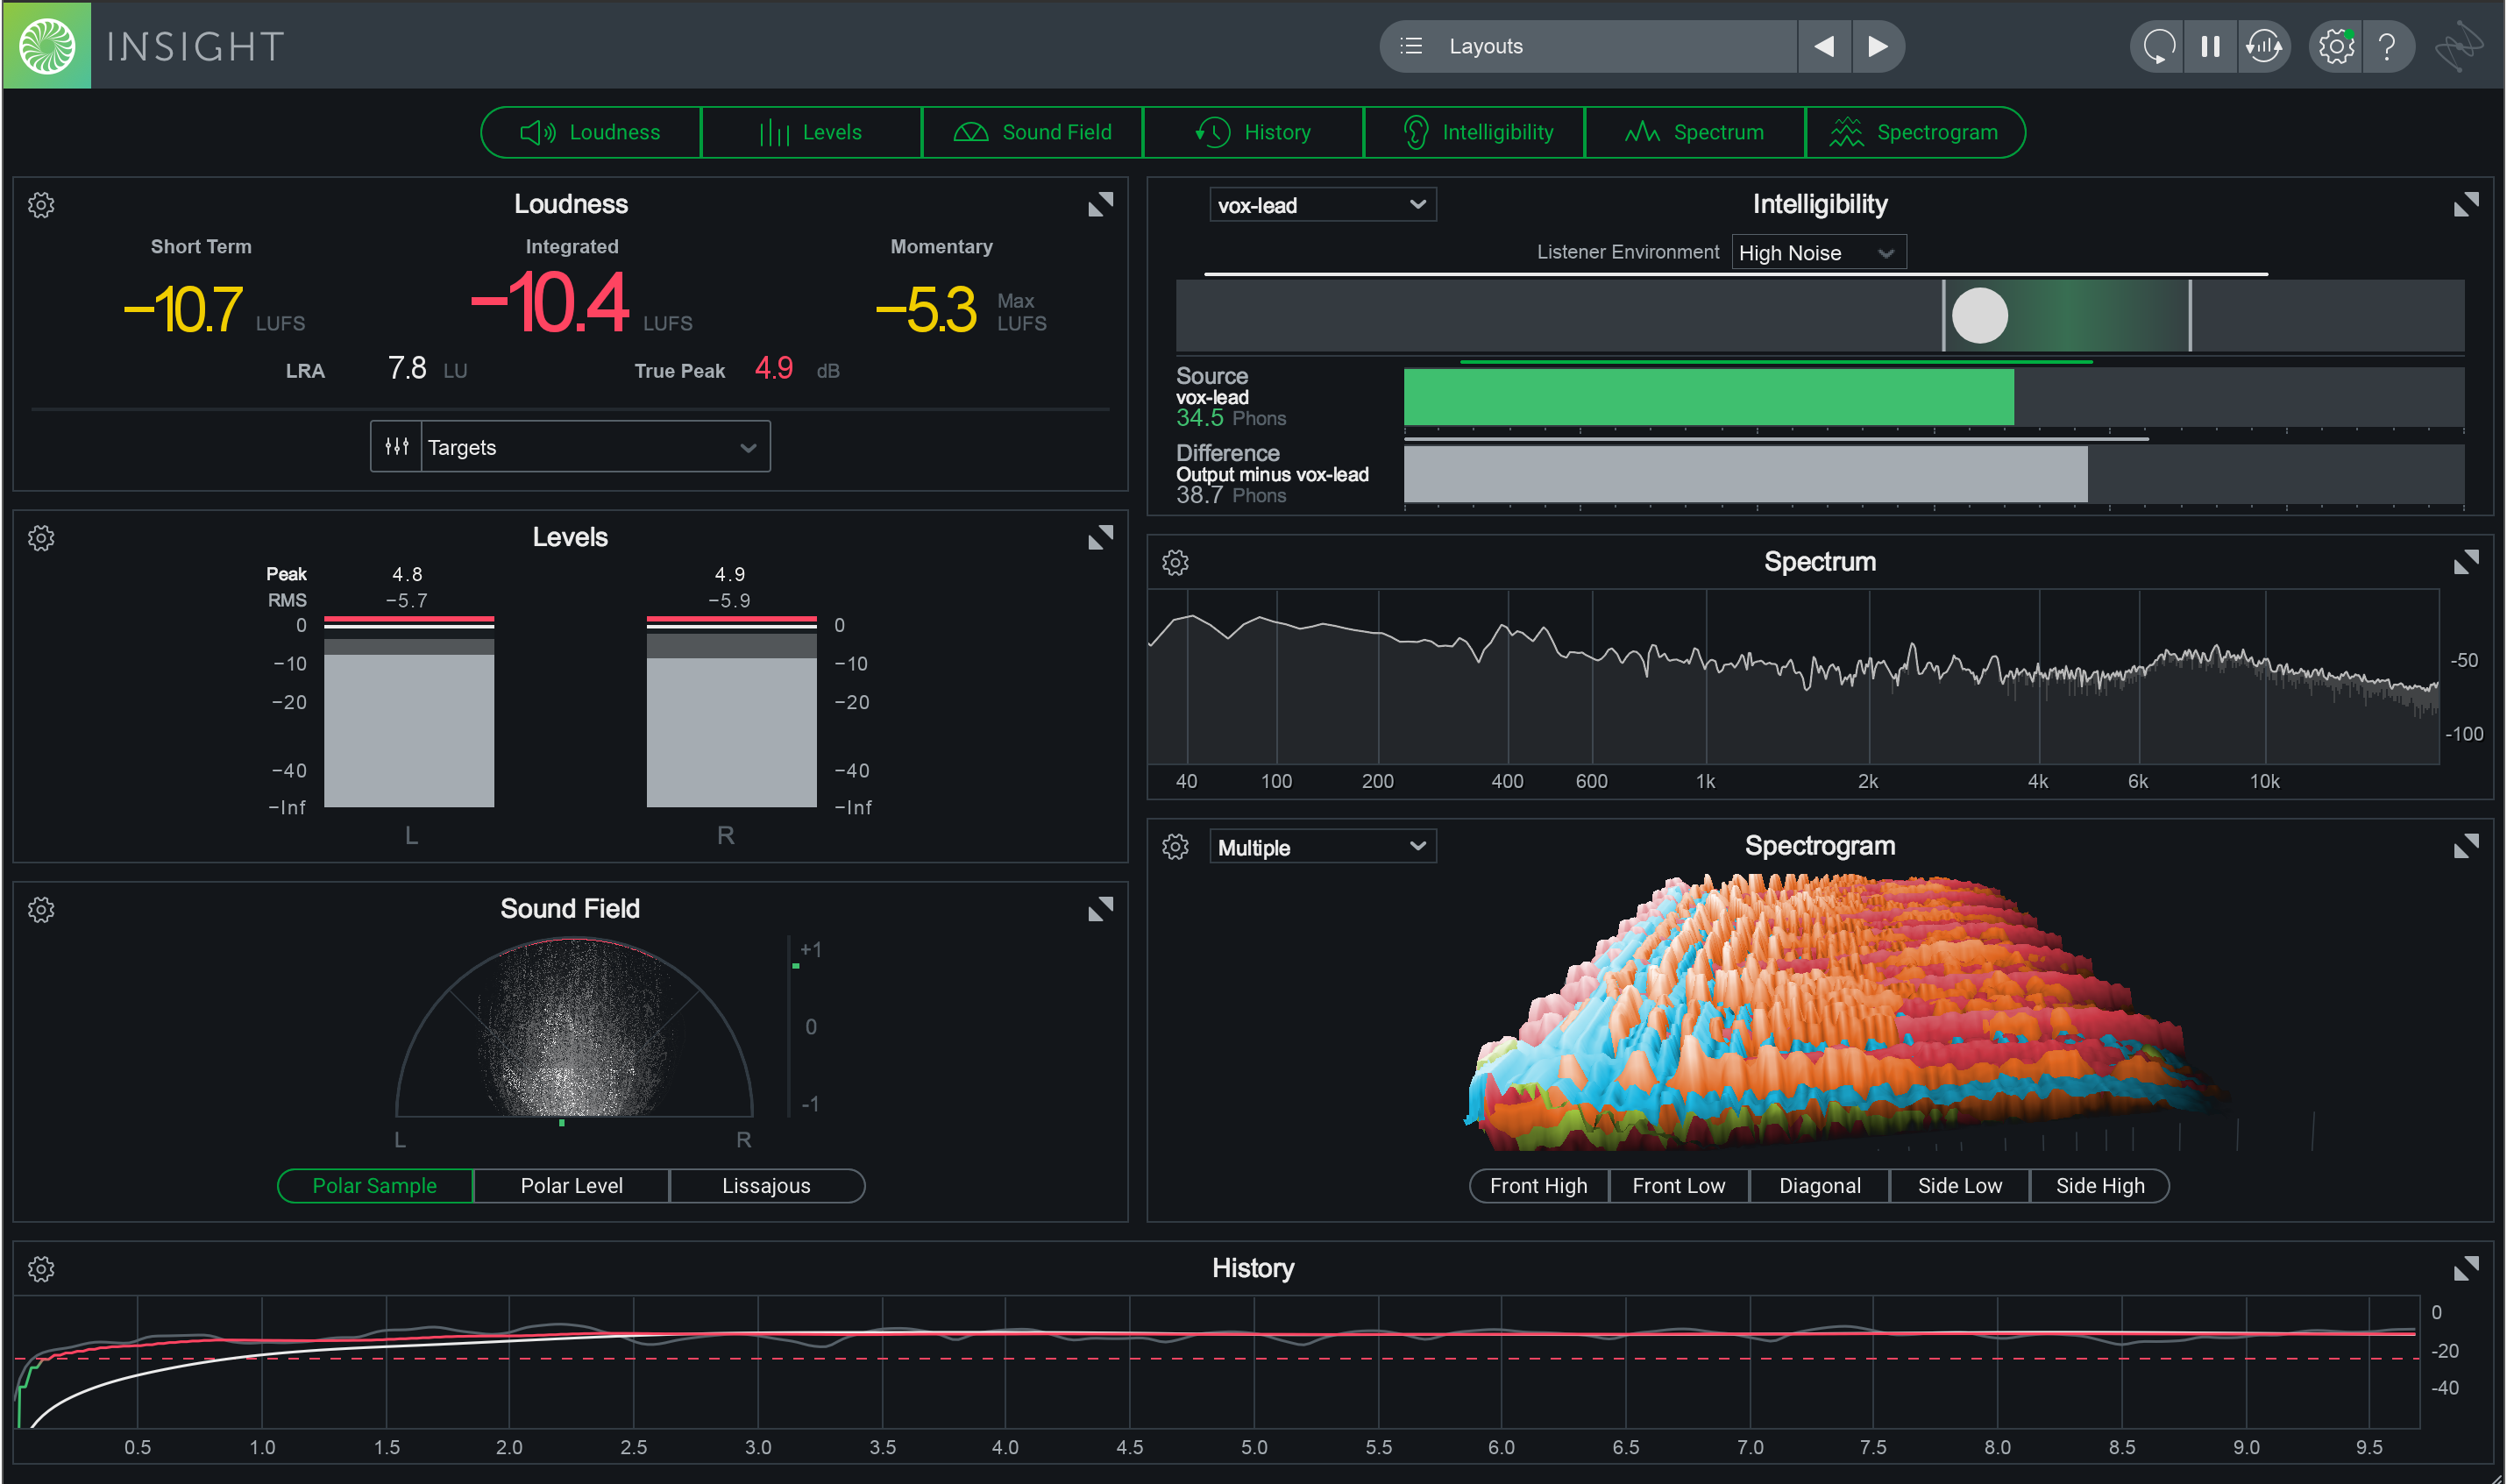Switch spectrogram to Side High view
The width and height of the screenshot is (2507, 1484).
point(2099,1186)
